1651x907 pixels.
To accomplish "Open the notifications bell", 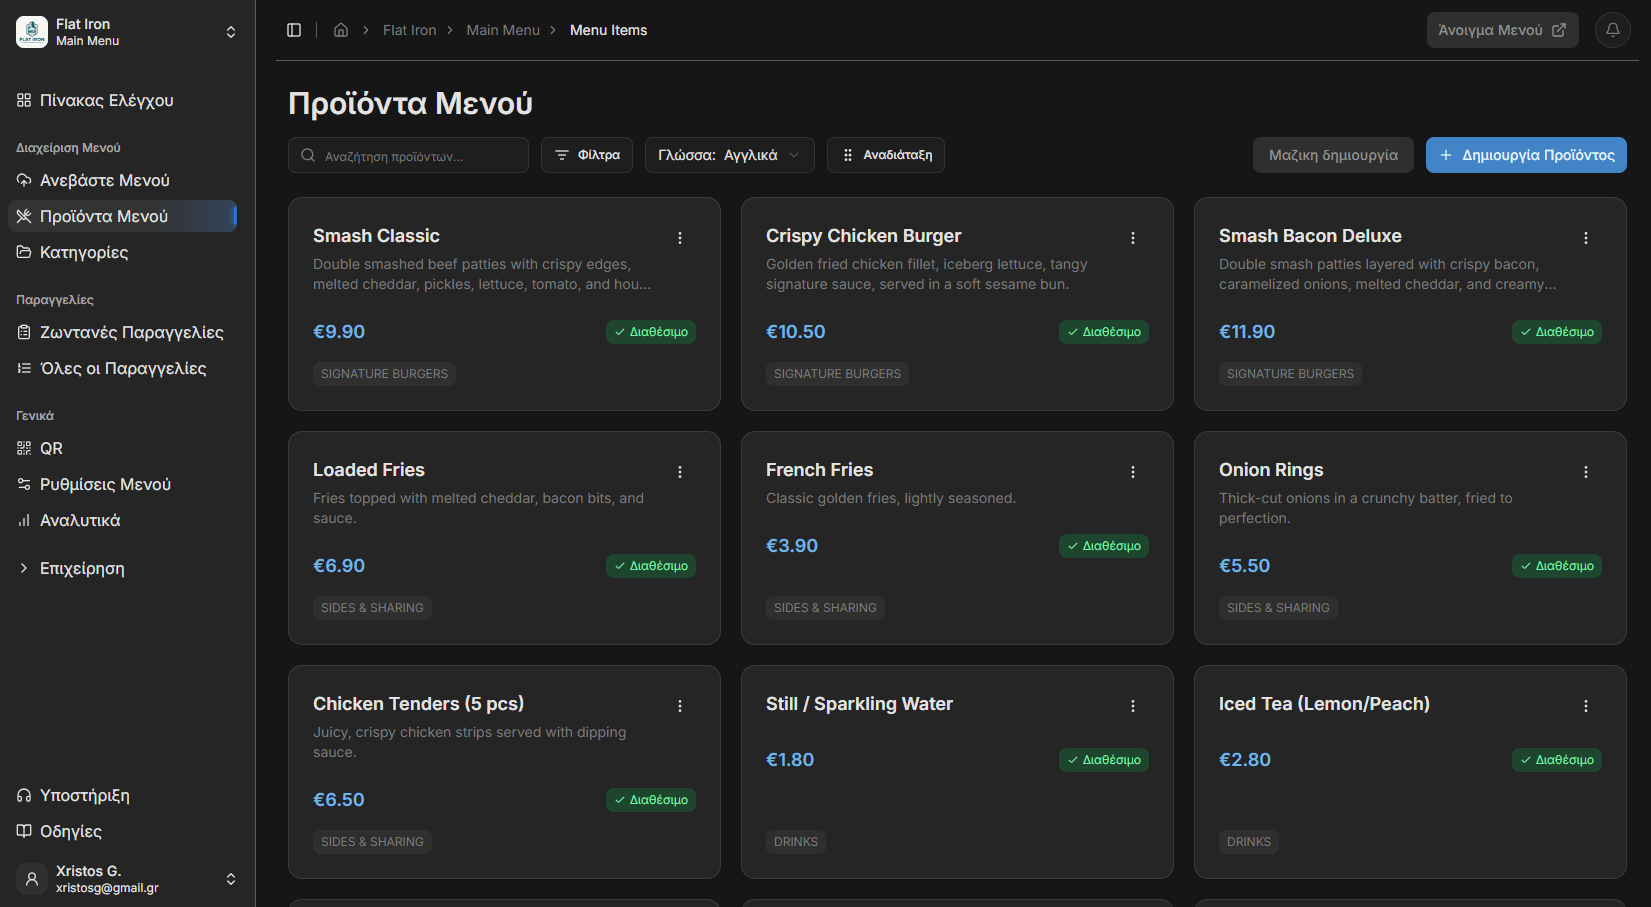I will click(1613, 30).
